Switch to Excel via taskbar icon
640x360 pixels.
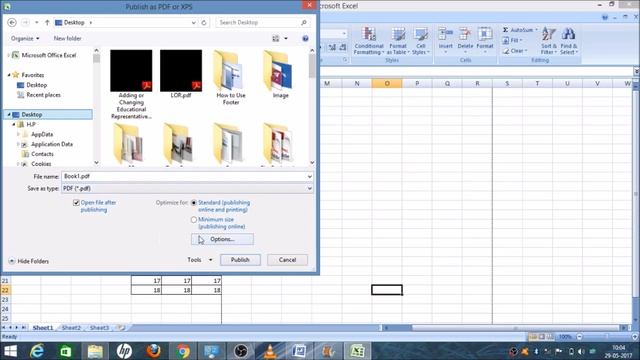(x=358, y=351)
